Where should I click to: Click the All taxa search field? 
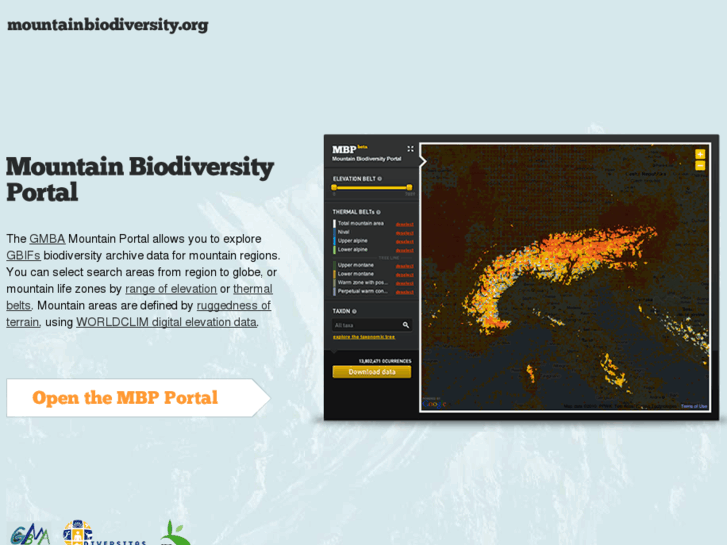[371, 325]
